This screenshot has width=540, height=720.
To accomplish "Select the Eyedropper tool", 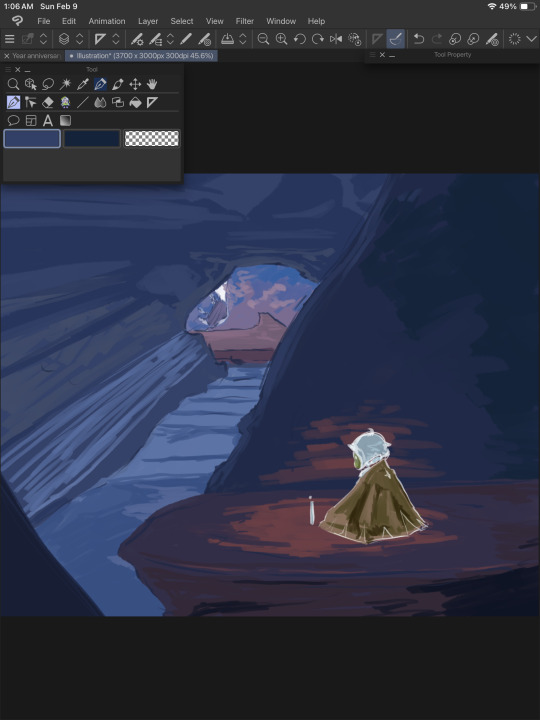I will [83, 84].
